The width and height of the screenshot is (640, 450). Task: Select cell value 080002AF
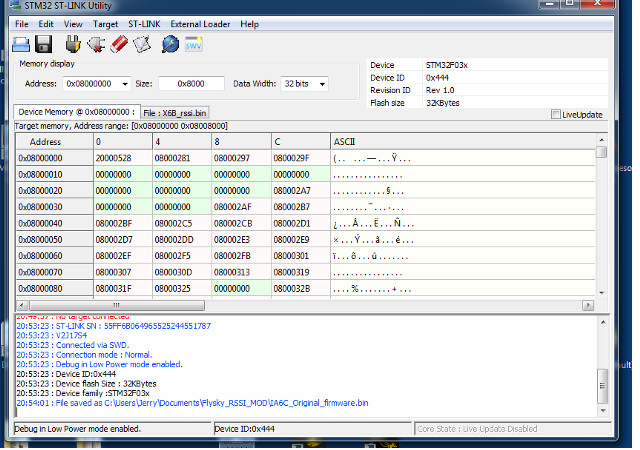(x=242, y=207)
